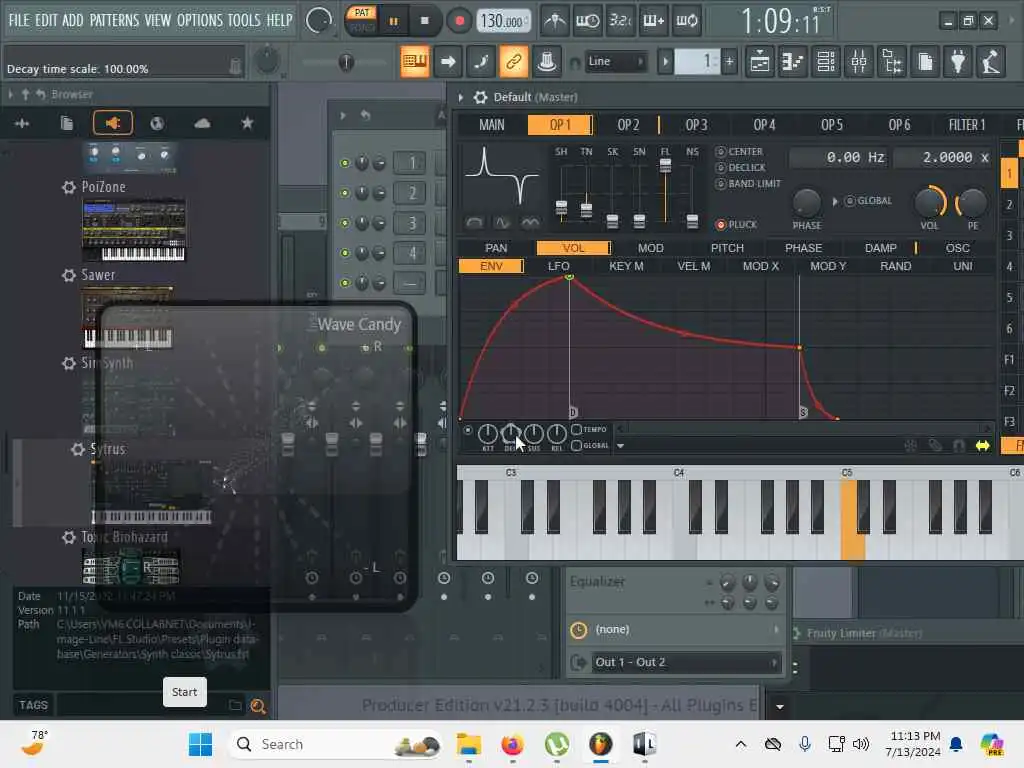Viewport: 1024px width, 768px height.
Task: Toggle note/clip grouping stamp icon
Action: [547, 61]
